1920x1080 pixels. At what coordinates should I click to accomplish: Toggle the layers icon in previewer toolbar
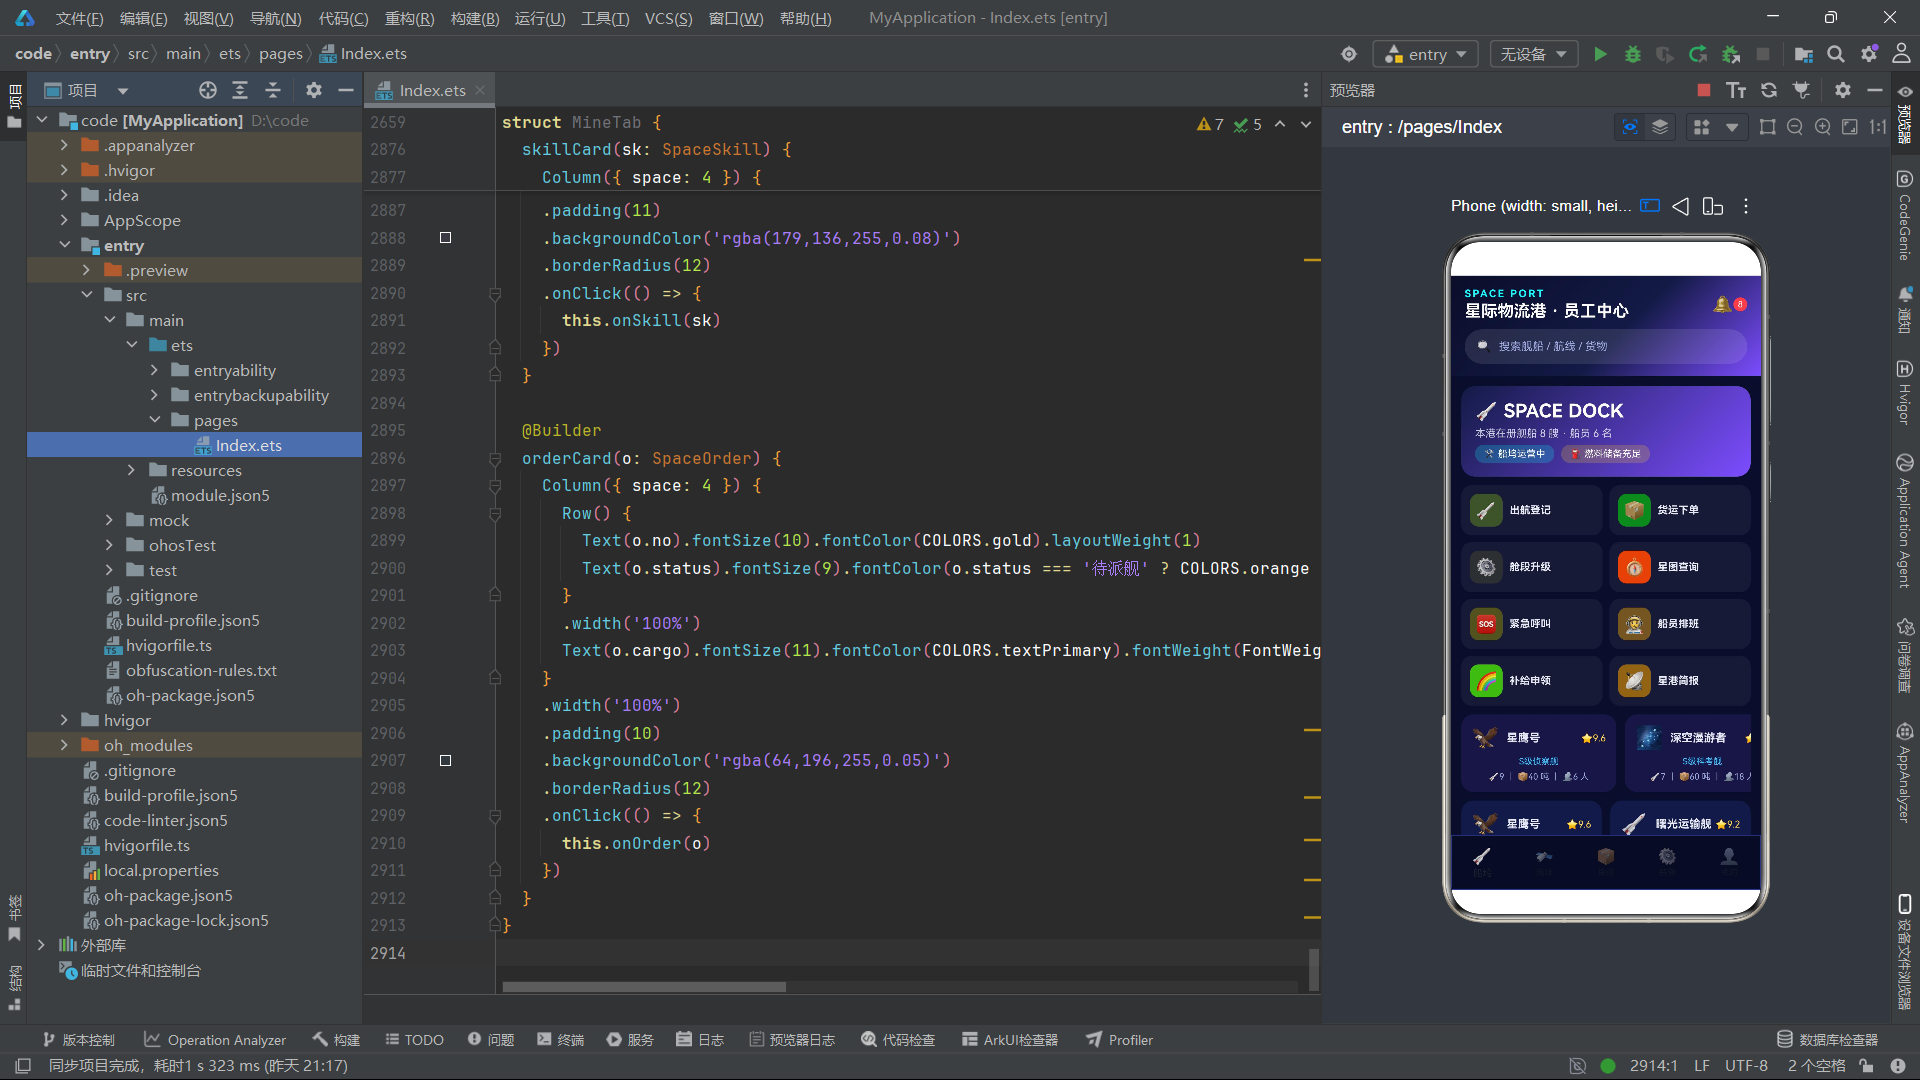coord(1660,127)
